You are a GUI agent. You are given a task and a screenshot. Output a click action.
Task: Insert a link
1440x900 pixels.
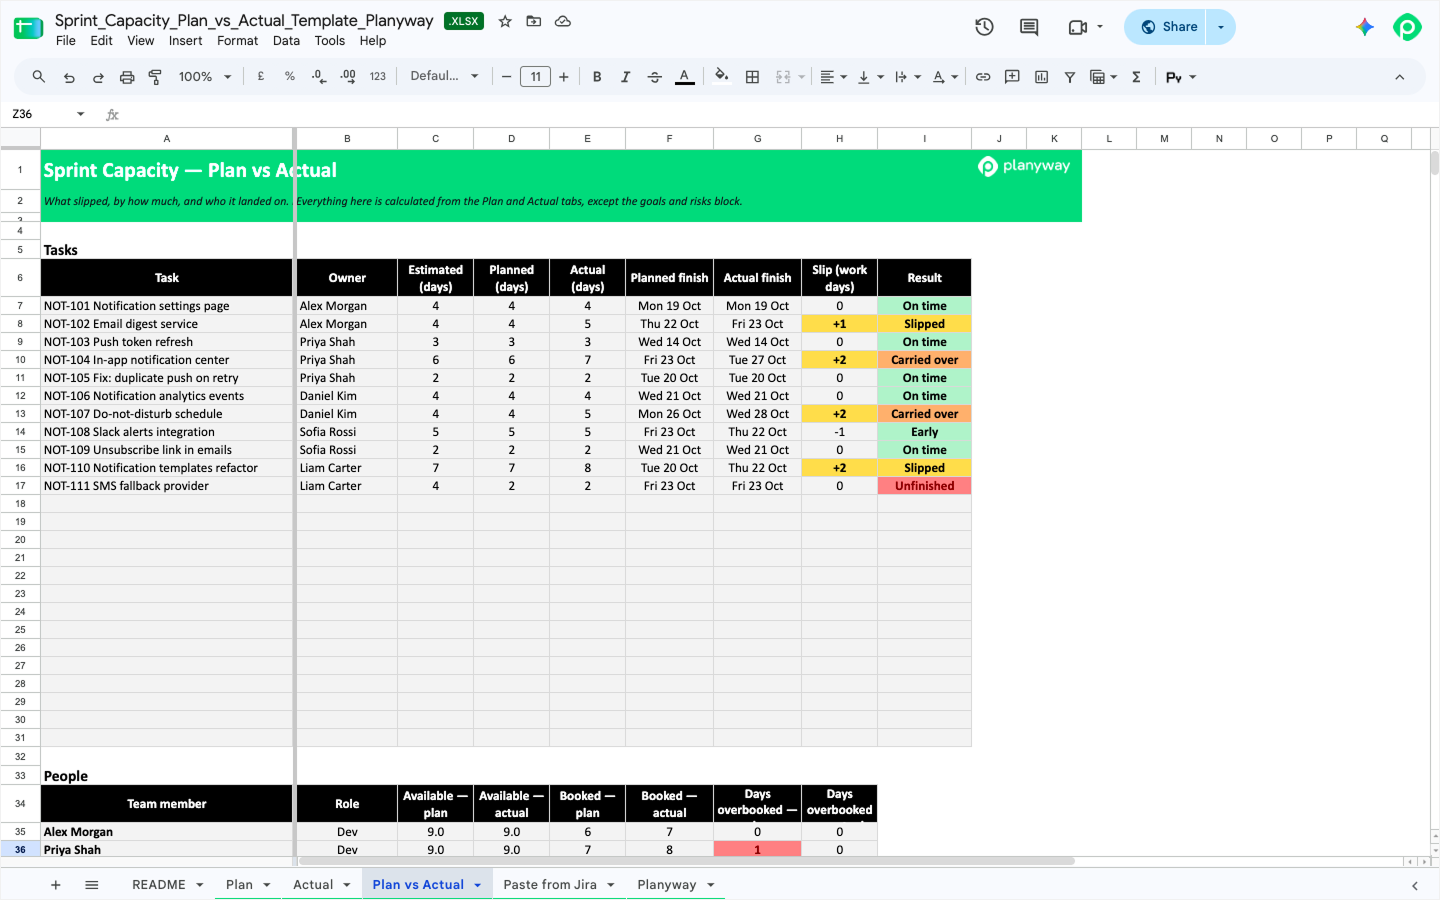tap(983, 77)
